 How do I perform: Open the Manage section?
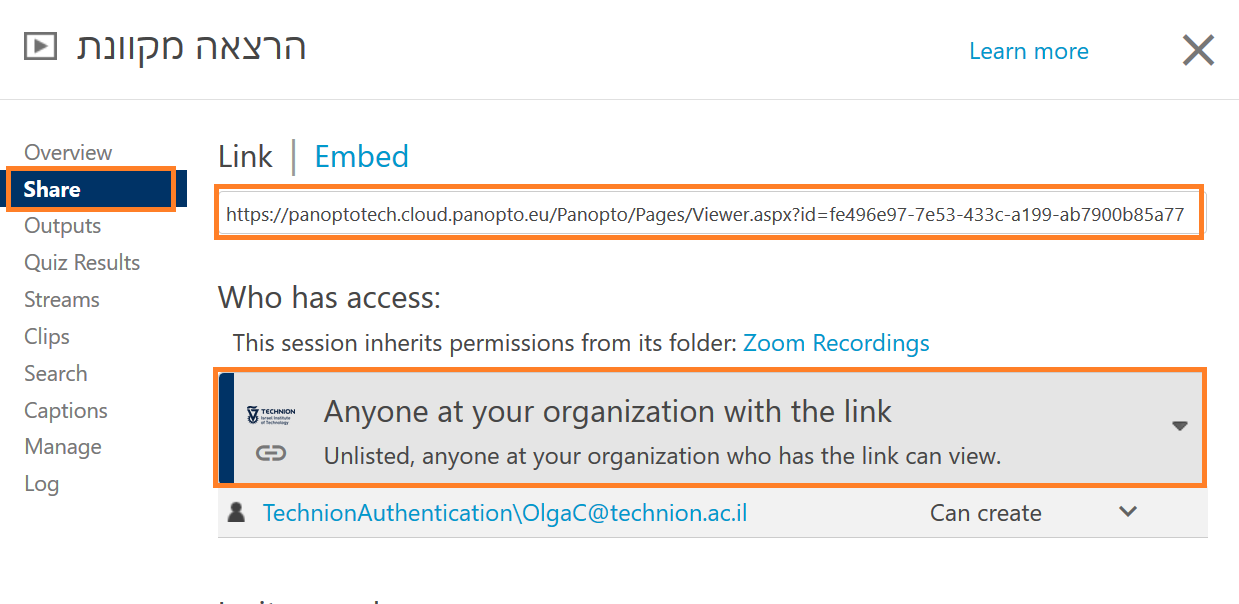pyautogui.click(x=63, y=447)
